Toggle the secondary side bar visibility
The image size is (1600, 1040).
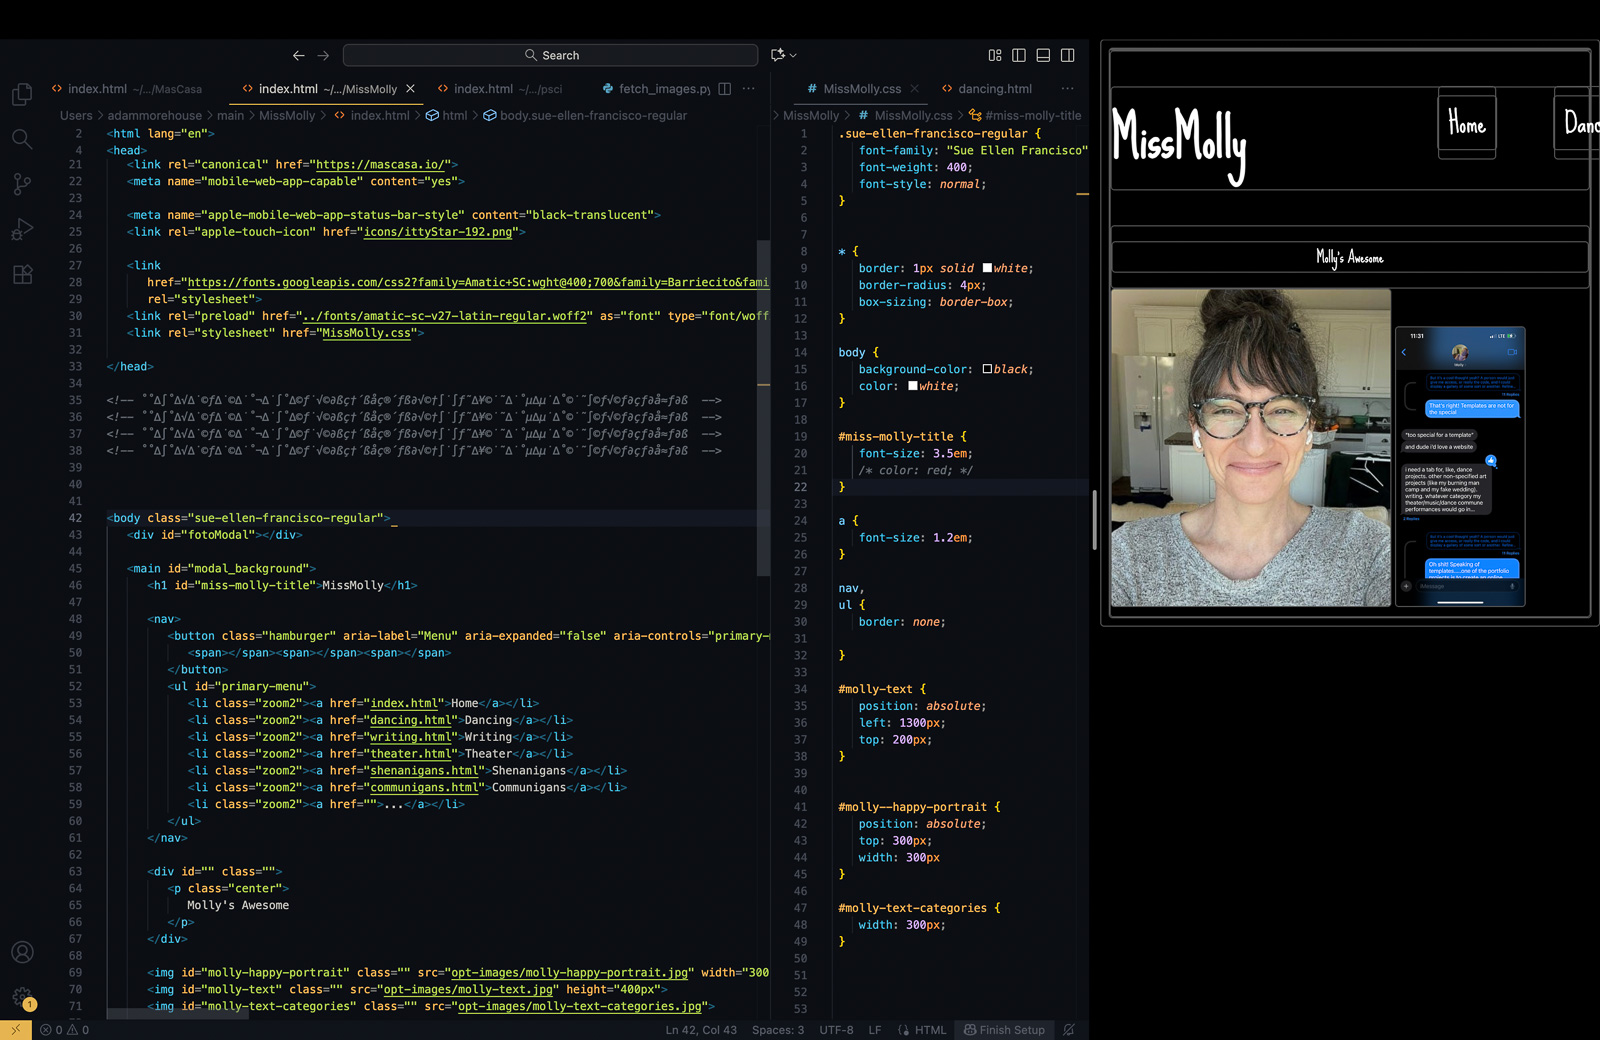click(x=1067, y=55)
